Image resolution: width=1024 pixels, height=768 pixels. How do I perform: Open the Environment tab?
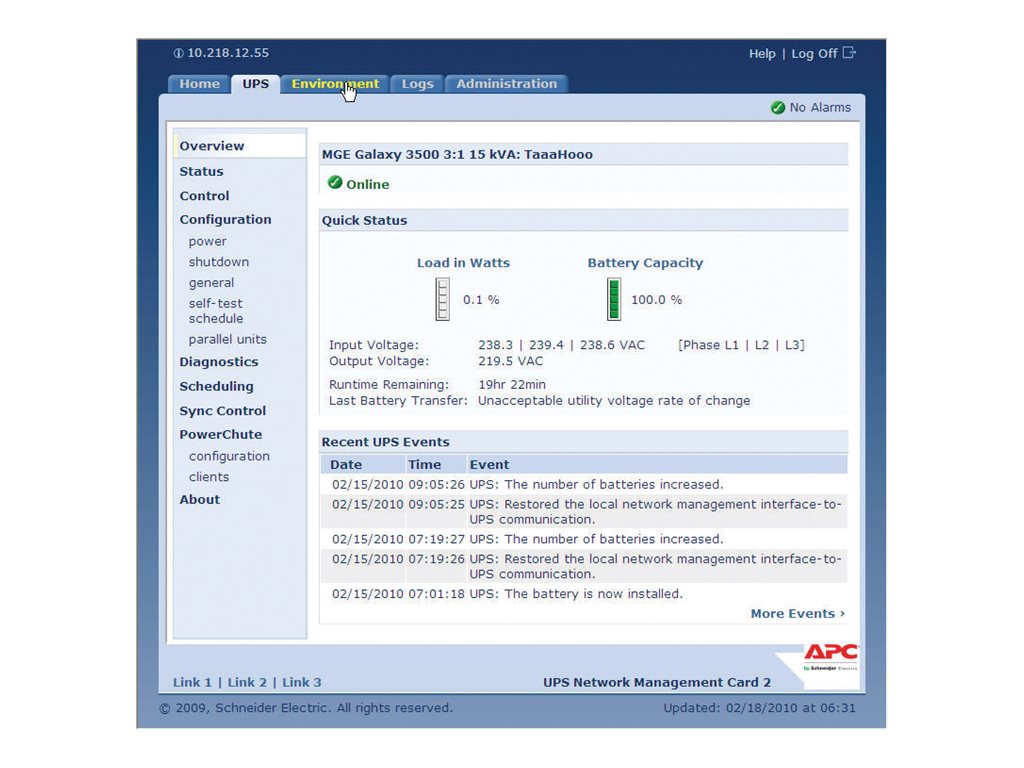click(335, 84)
